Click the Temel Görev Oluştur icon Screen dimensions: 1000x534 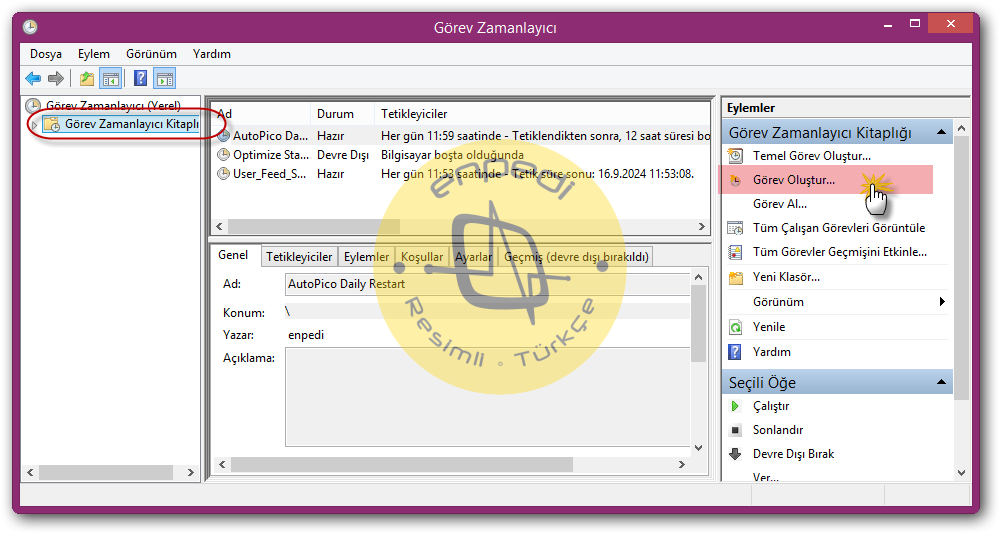[735, 156]
